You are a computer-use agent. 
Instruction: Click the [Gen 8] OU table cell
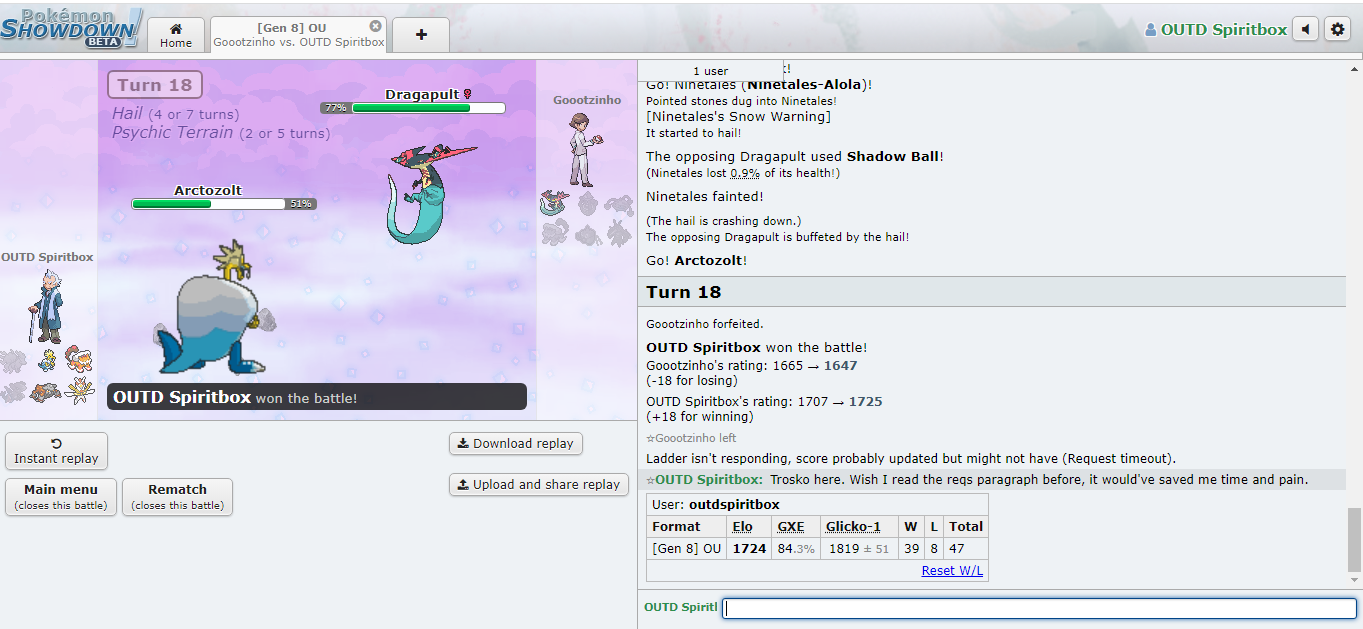pos(686,548)
